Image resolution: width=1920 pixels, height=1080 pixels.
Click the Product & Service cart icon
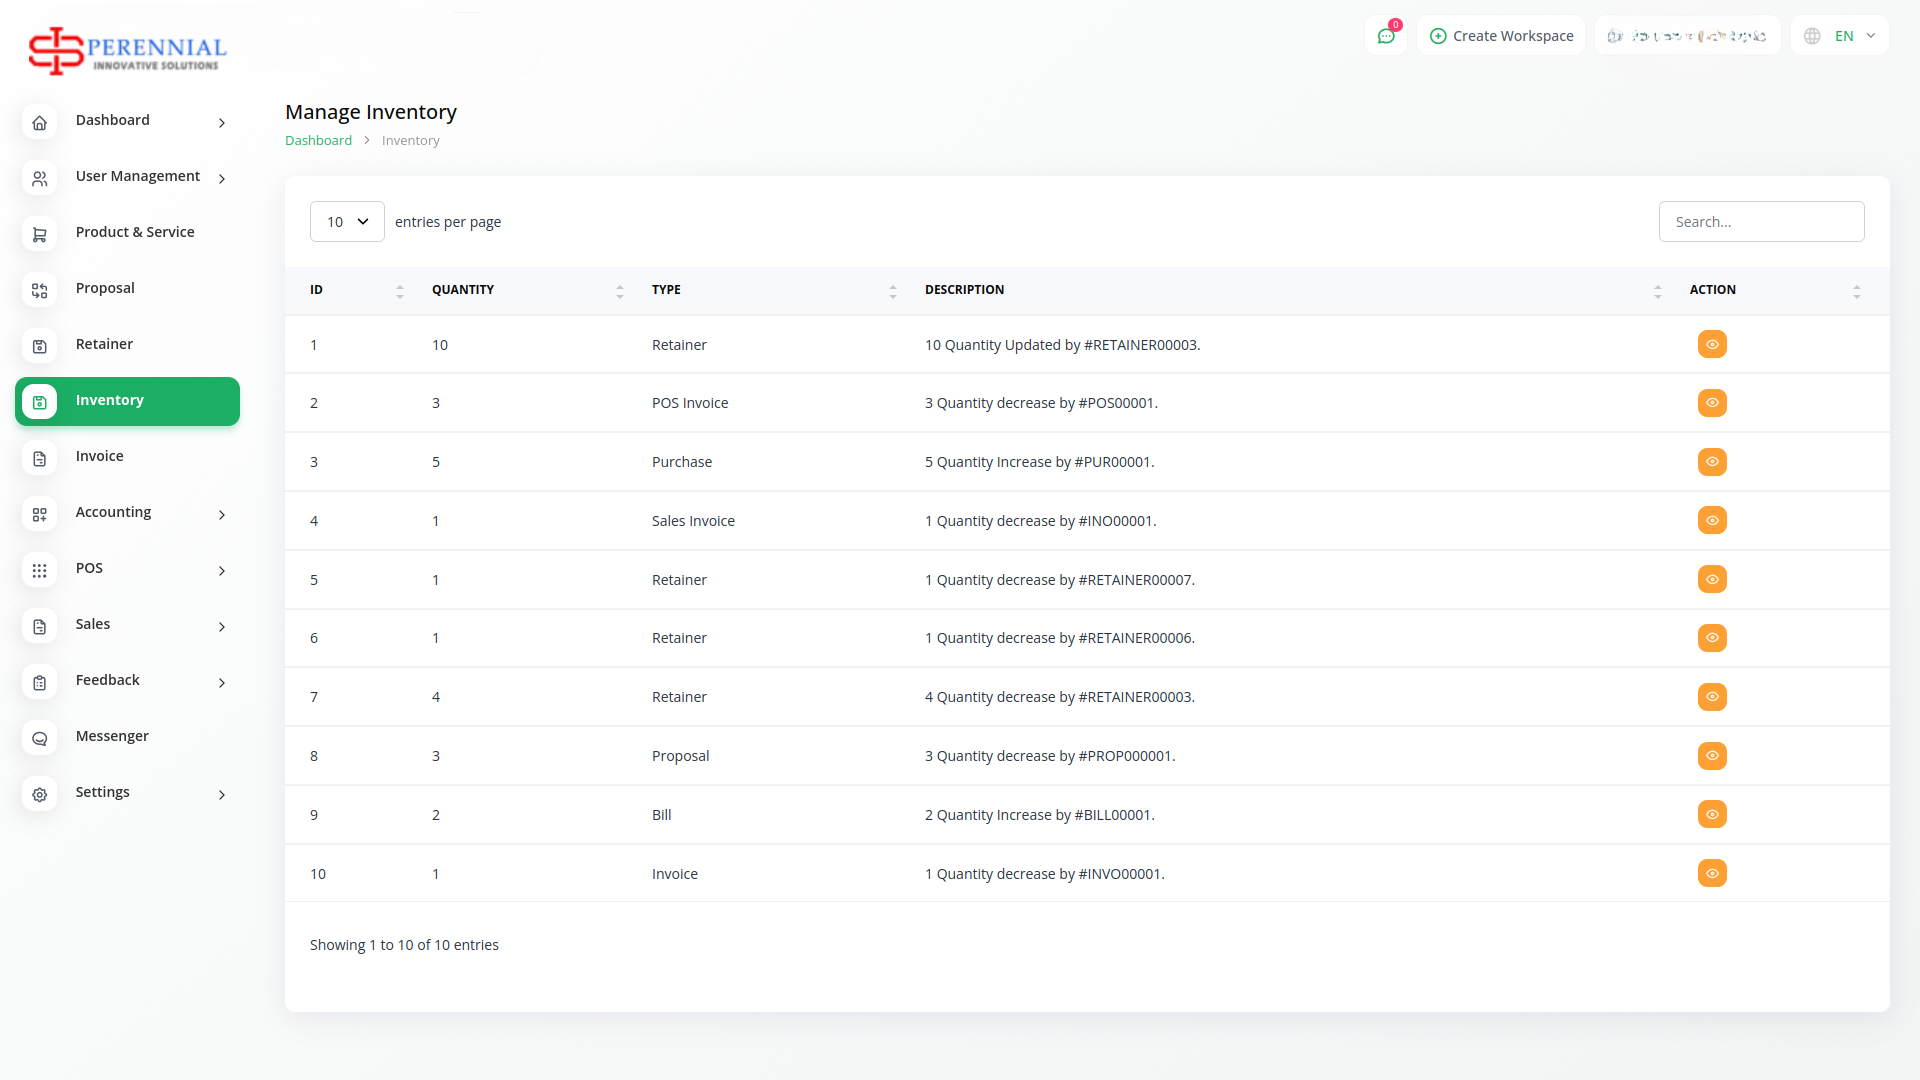point(39,234)
